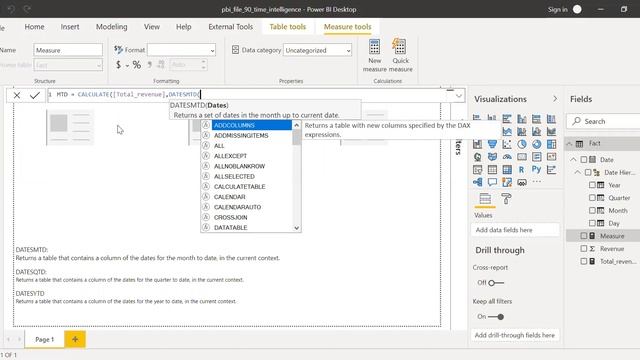Select the Q&A visual speech bubble
The image size is (640, 360).
pos(492,182)
